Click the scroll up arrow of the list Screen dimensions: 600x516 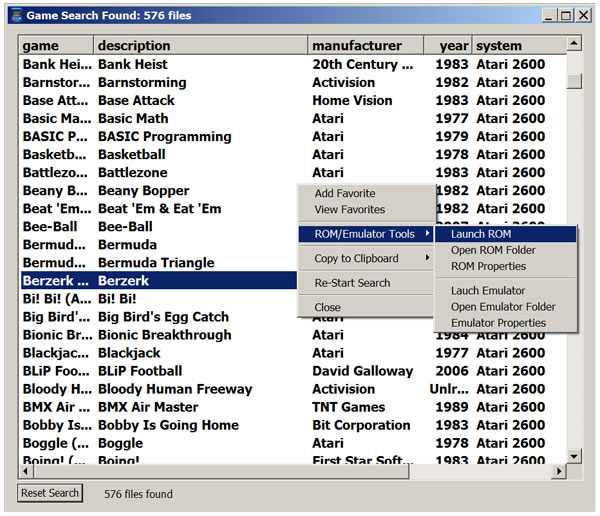point(573,44)
